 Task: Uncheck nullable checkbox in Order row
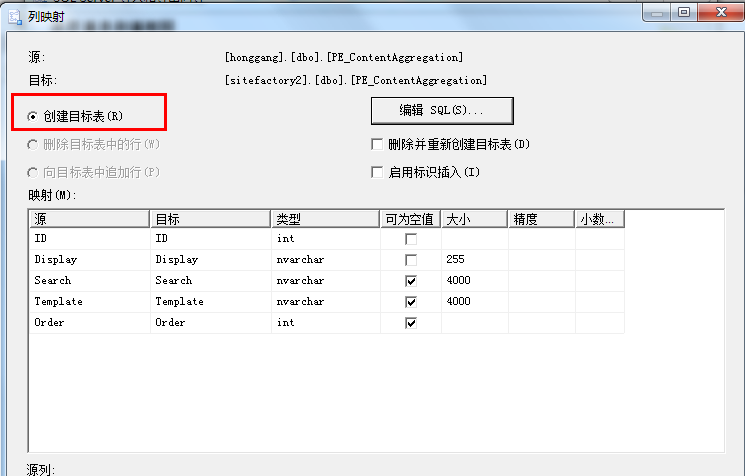point(411,323)
